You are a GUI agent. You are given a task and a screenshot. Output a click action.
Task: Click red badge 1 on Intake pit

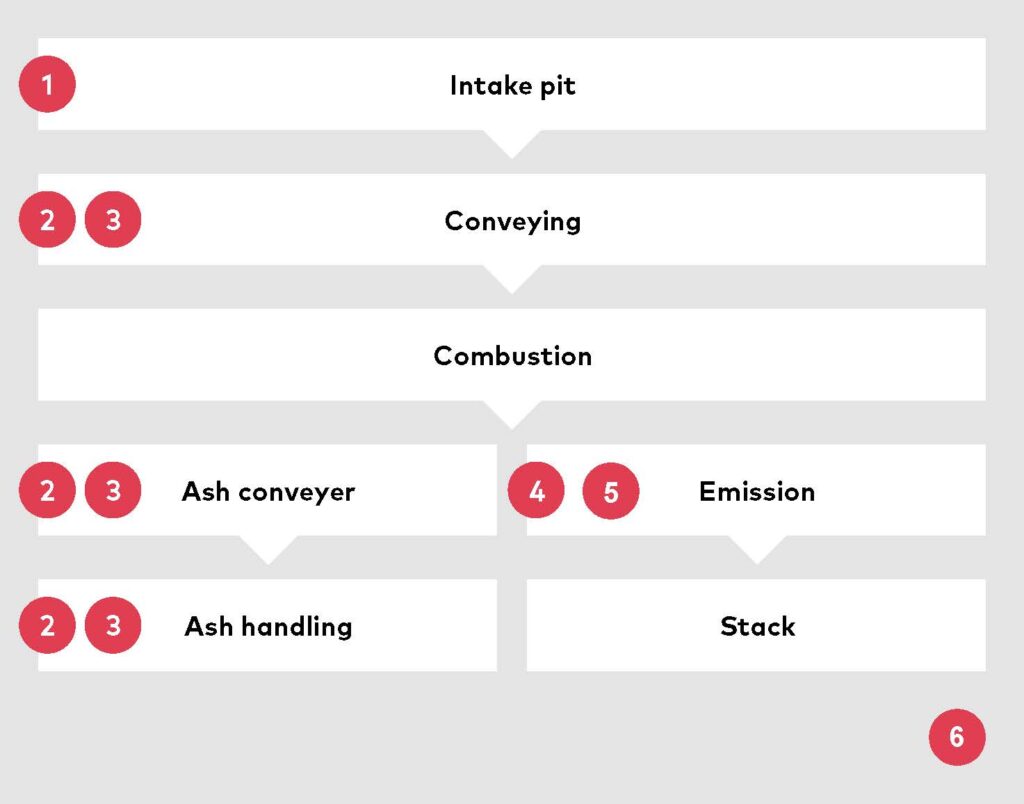coord(47,84)
